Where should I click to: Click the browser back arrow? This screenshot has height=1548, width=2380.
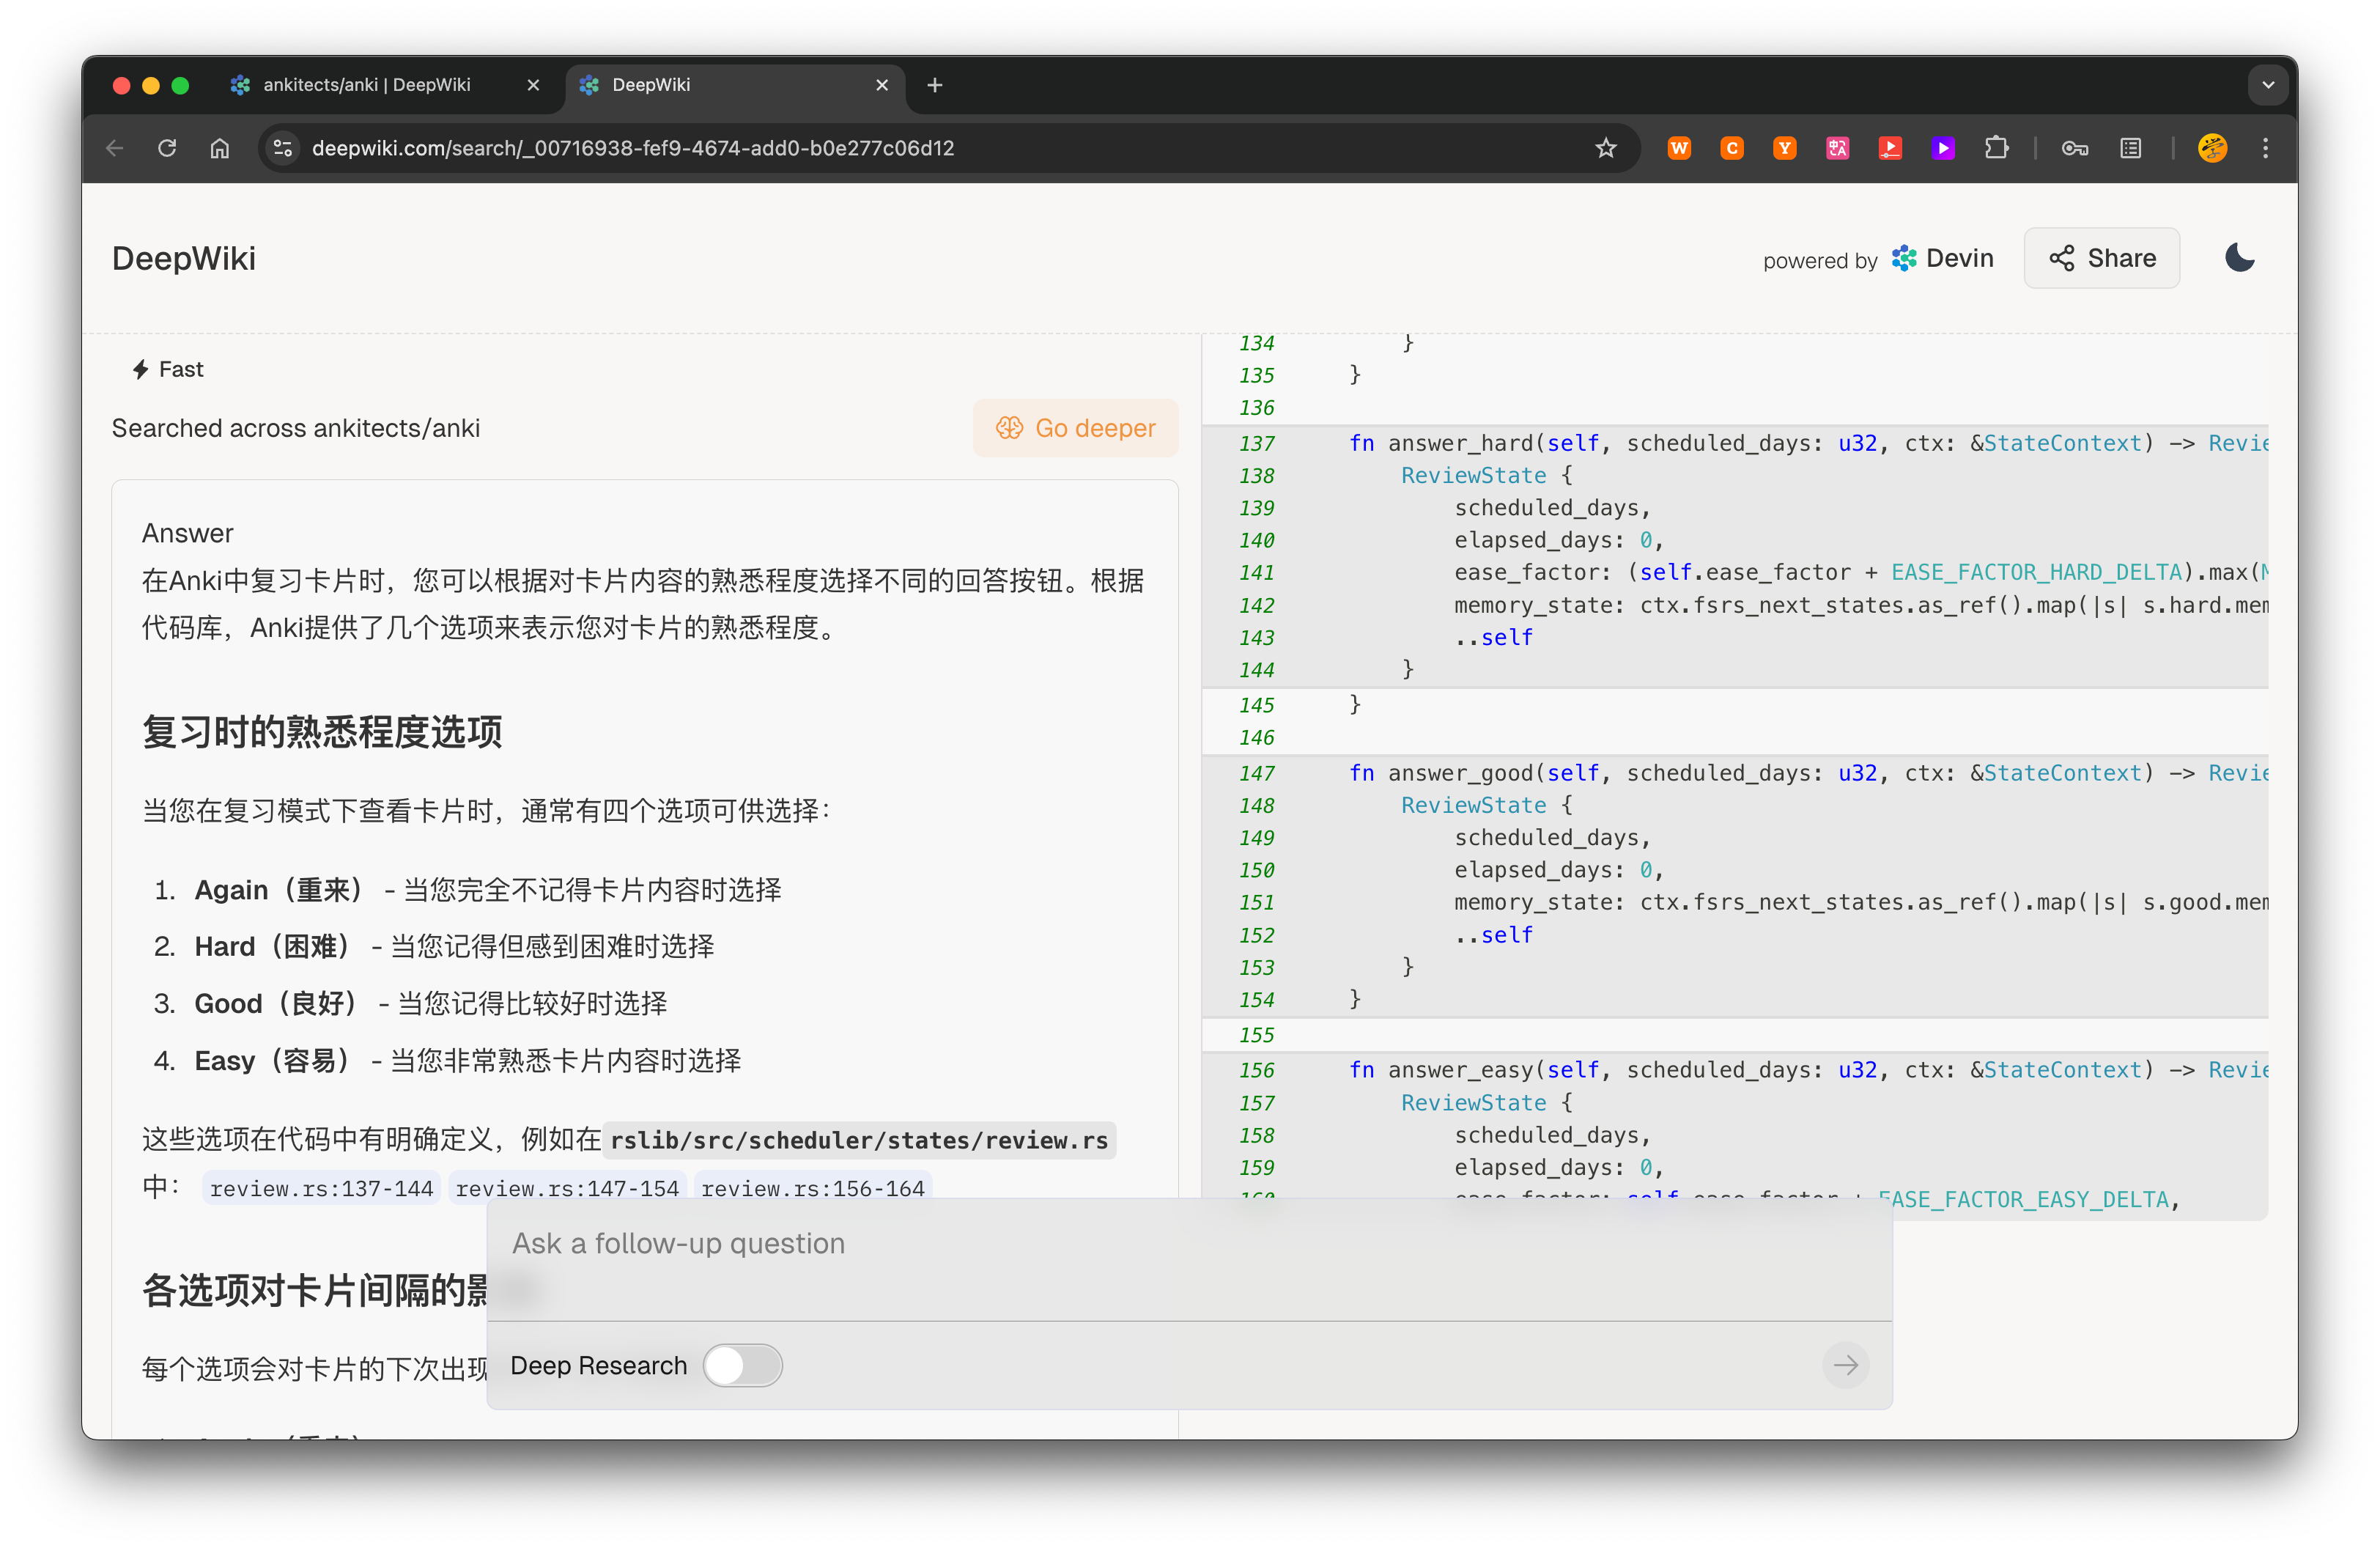(115, 148)
